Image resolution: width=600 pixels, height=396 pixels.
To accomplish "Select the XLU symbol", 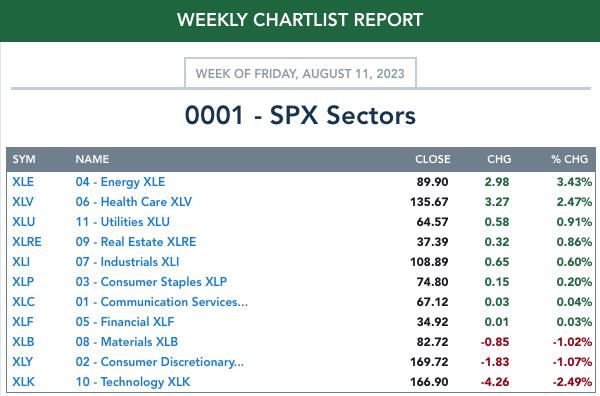I will 24,222.
